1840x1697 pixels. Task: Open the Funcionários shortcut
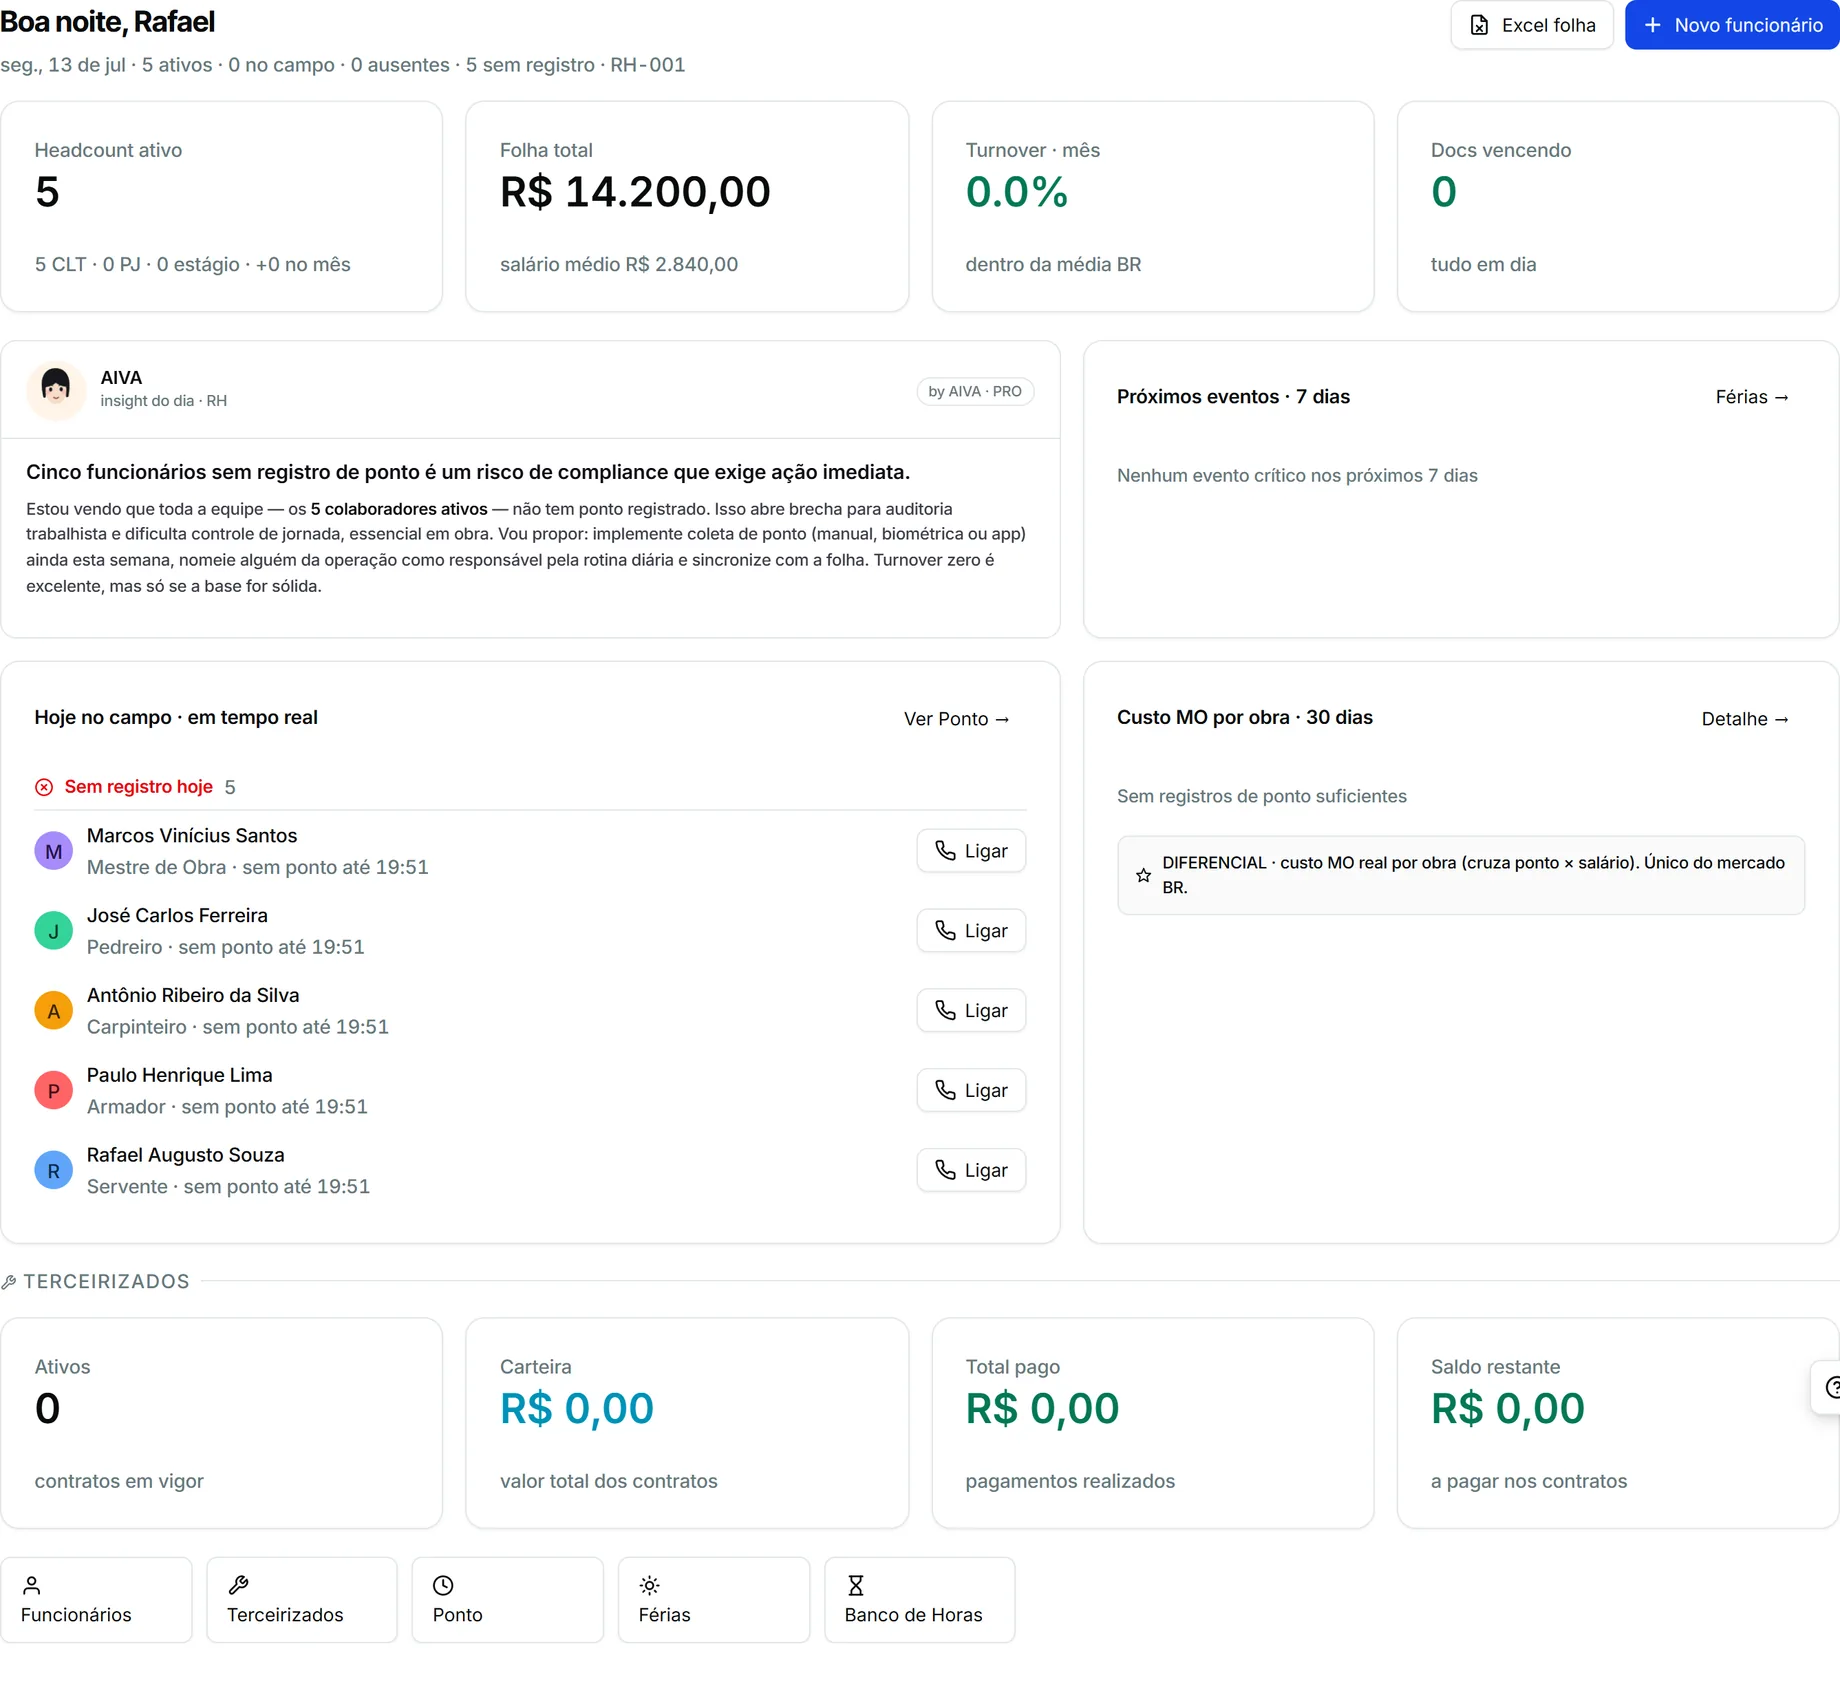(96, 1600)
